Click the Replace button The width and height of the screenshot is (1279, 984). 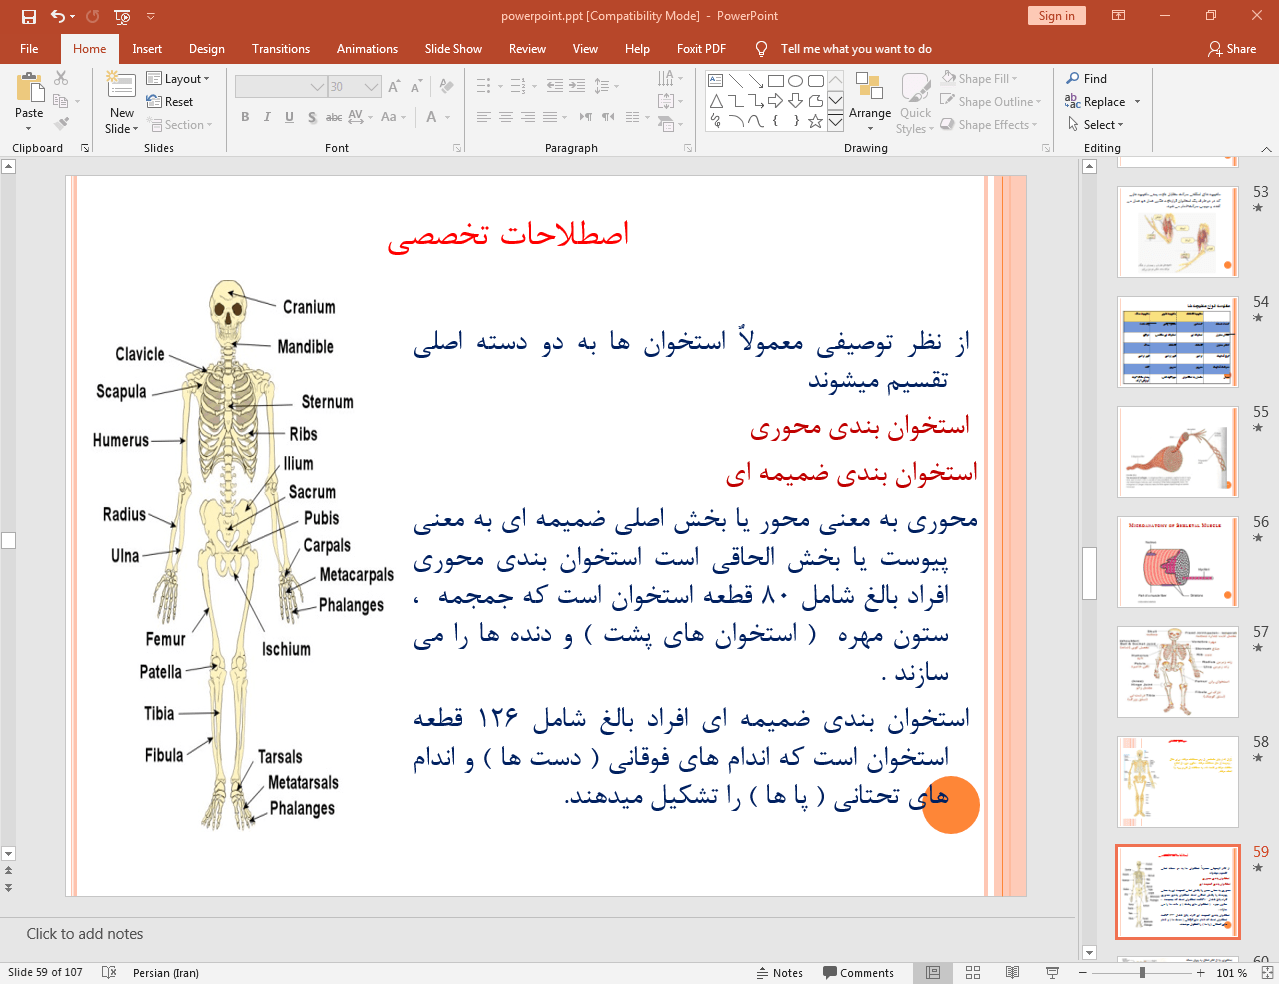1103,102
